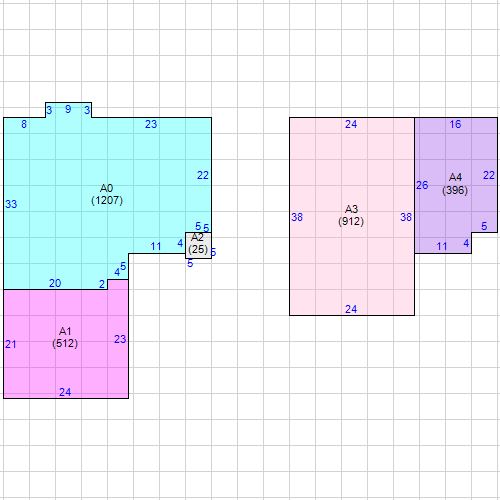Click the "38" on A3's right edge
Viewport: 500px width, 500px height.
click(406, 217)
